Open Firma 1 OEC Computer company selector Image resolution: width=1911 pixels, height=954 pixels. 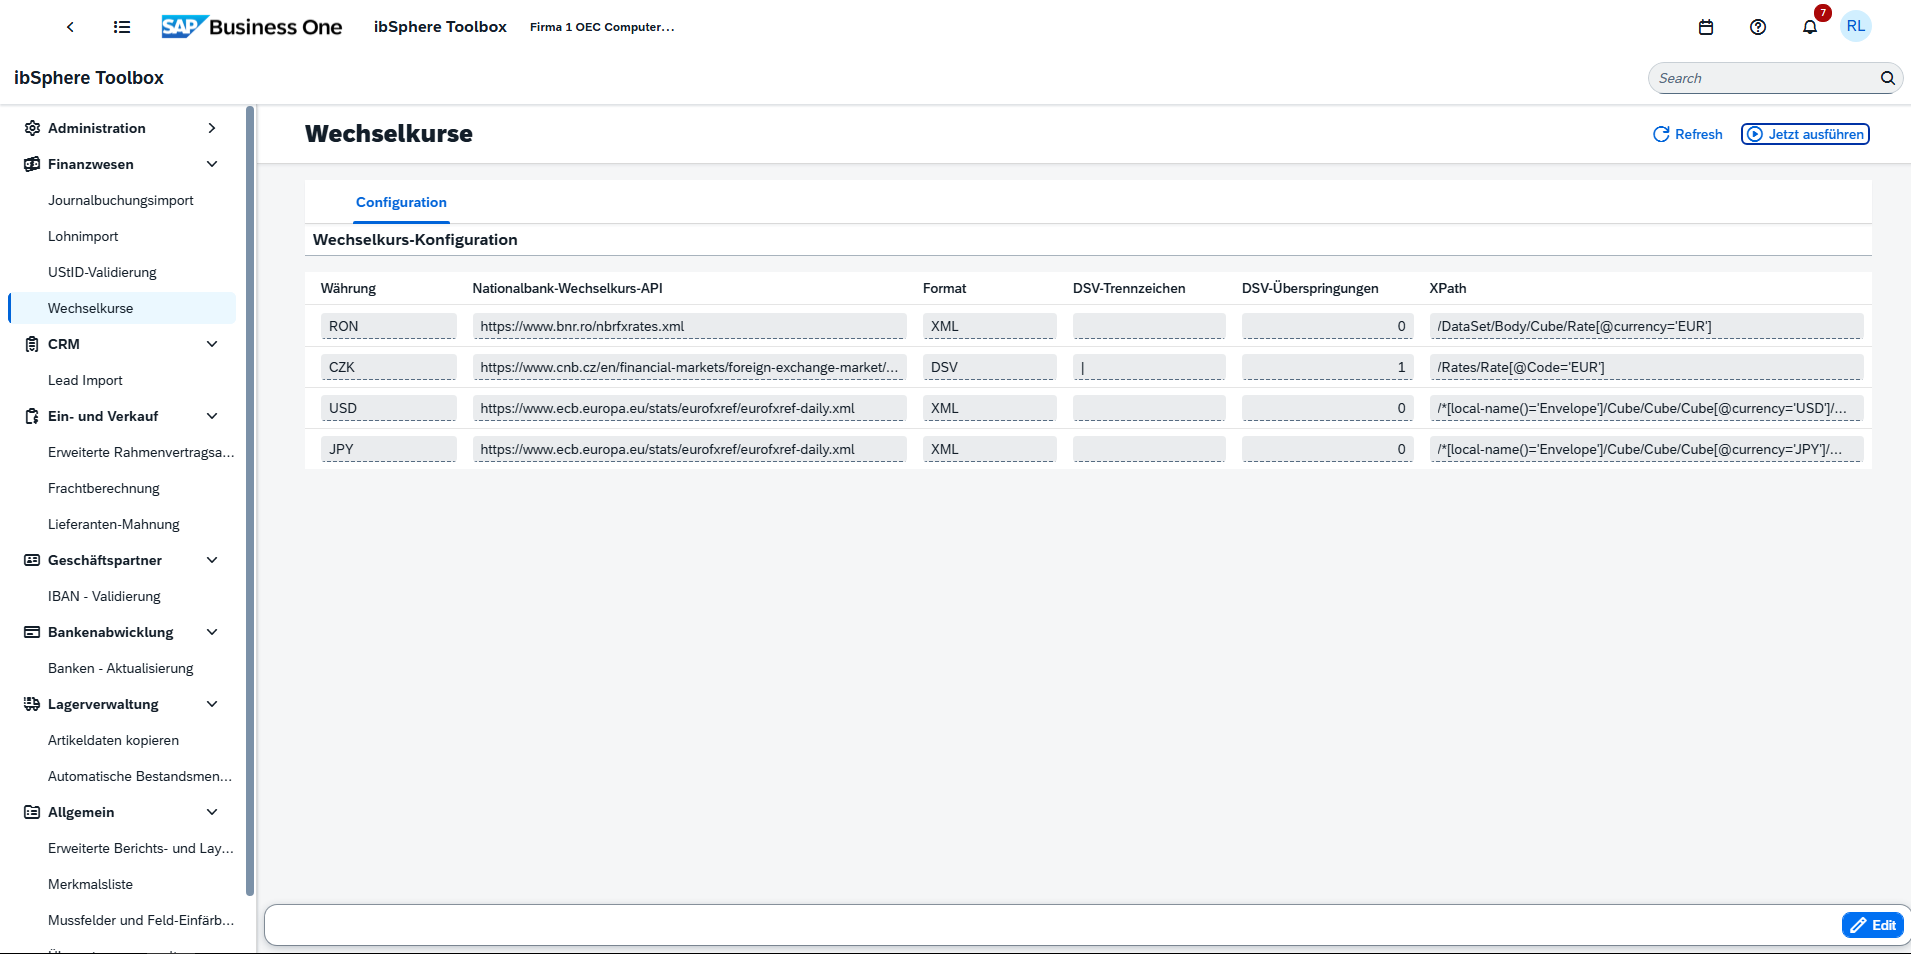click(602, 27)
